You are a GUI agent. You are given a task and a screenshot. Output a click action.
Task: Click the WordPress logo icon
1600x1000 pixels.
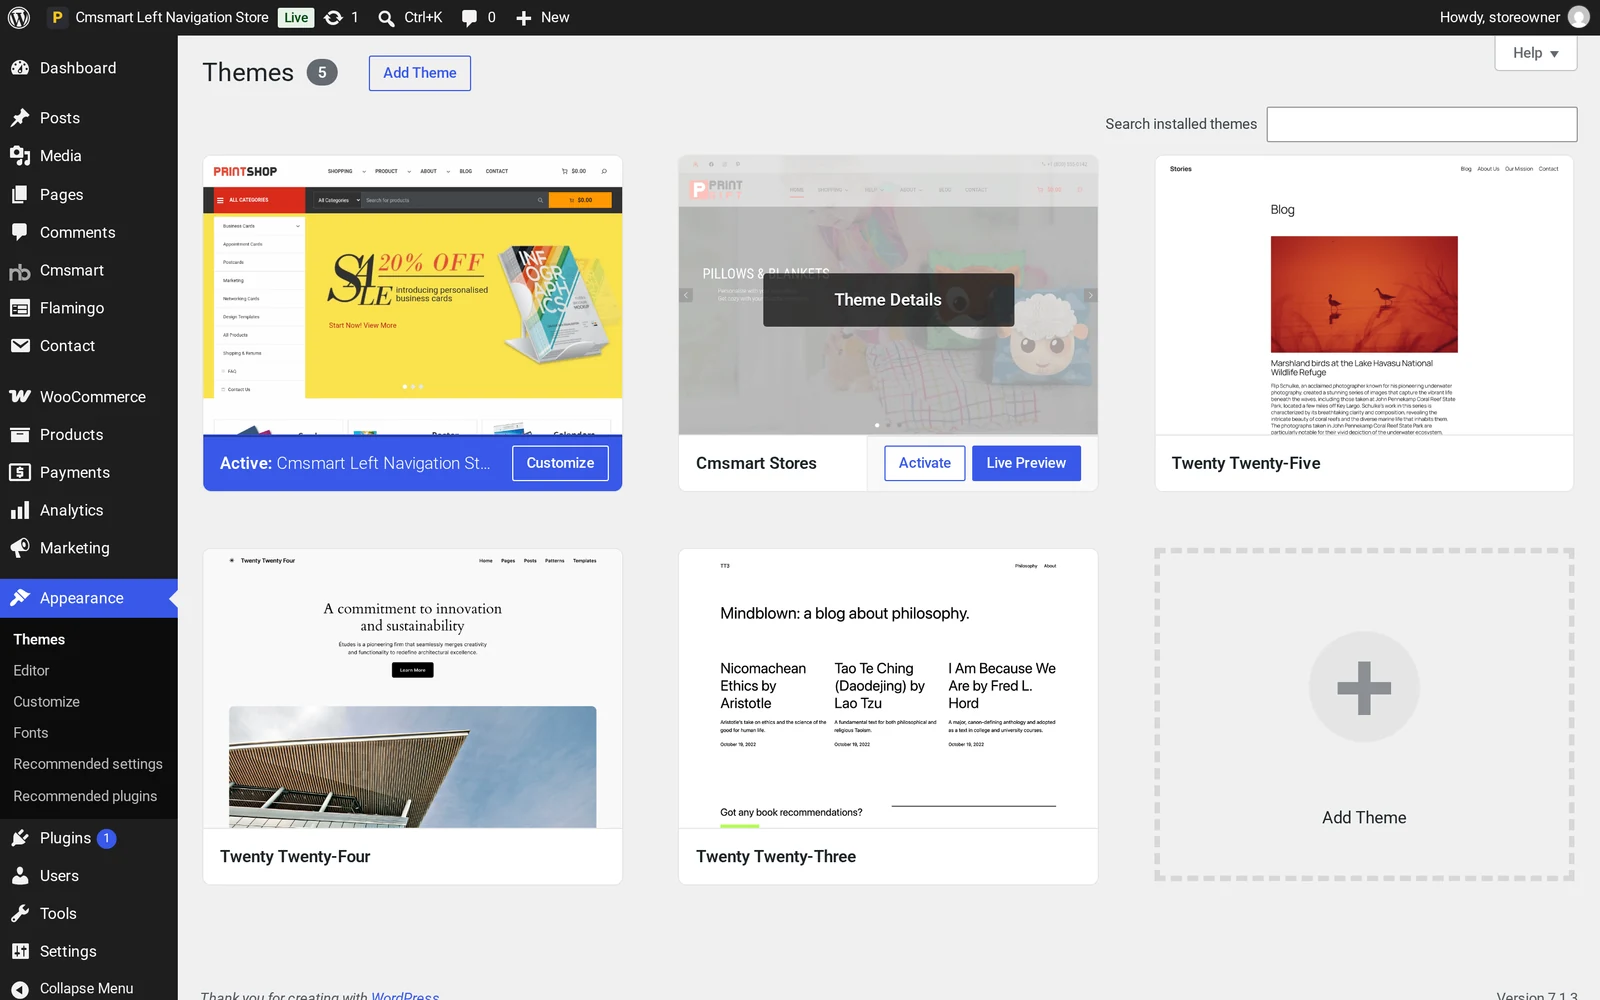click(x=19, y=17)
